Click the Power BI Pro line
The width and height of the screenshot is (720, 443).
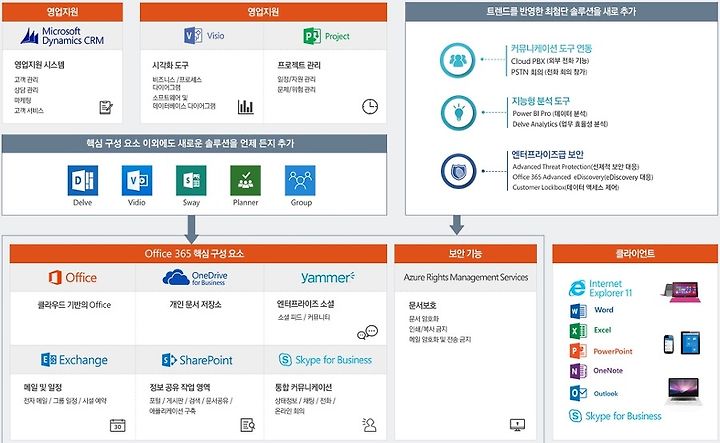(550, 113)
